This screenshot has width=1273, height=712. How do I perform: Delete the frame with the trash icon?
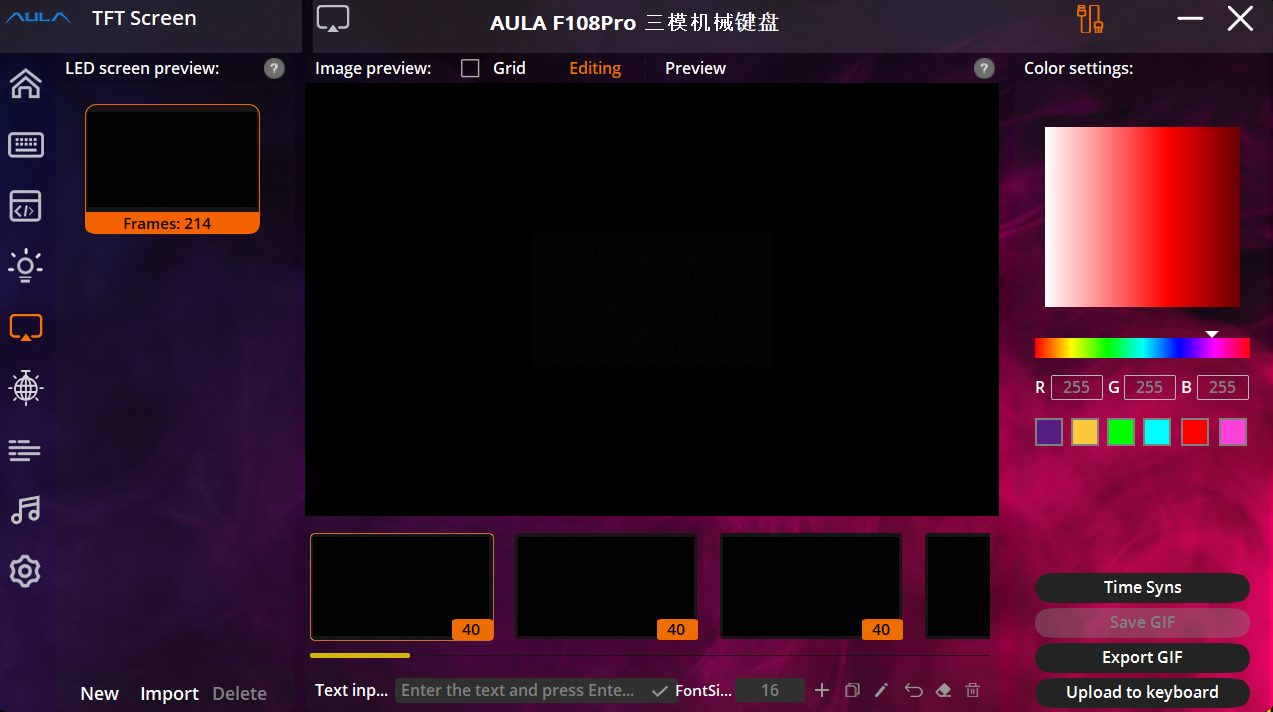[973, 690]
